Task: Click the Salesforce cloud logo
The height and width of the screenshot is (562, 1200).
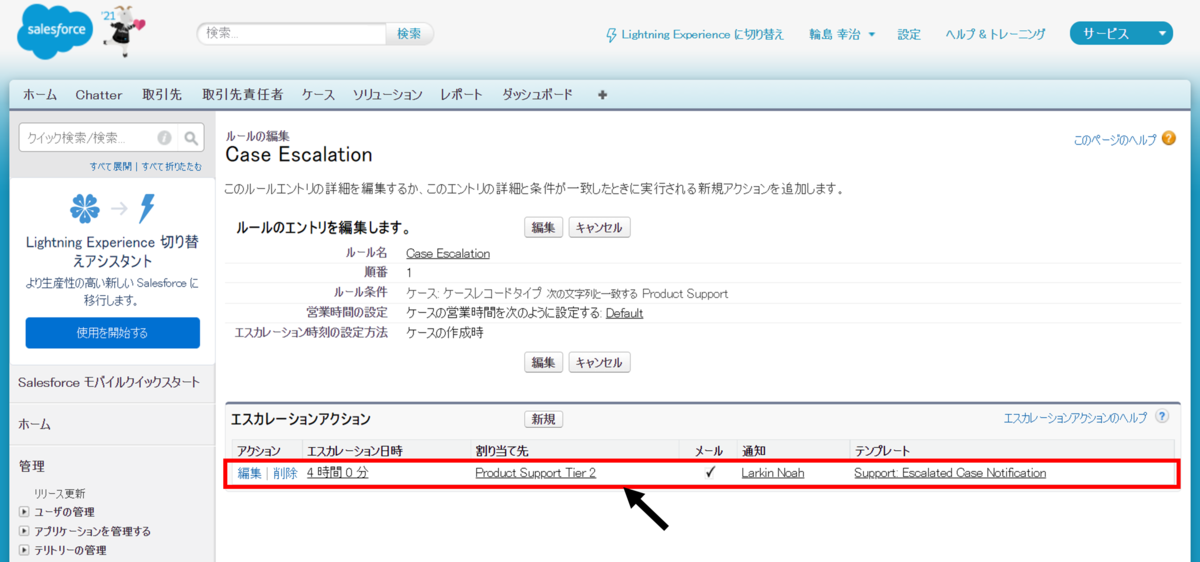Action: pos(55,33)
